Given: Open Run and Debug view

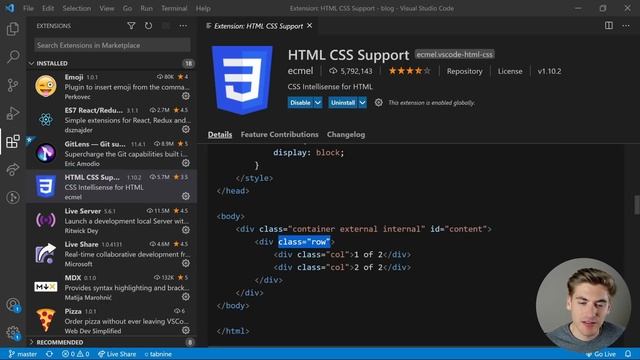Looking at the screenshot, I should [13, 113].
